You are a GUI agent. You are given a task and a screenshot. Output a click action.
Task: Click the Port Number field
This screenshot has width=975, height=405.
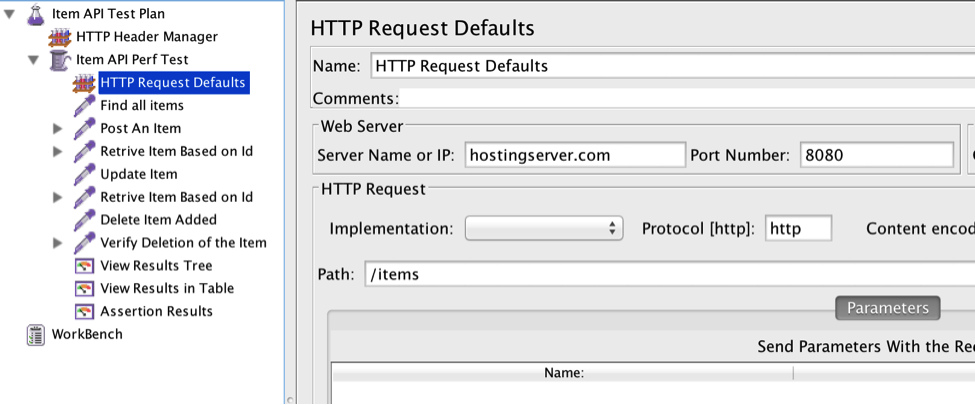point(875,156)
